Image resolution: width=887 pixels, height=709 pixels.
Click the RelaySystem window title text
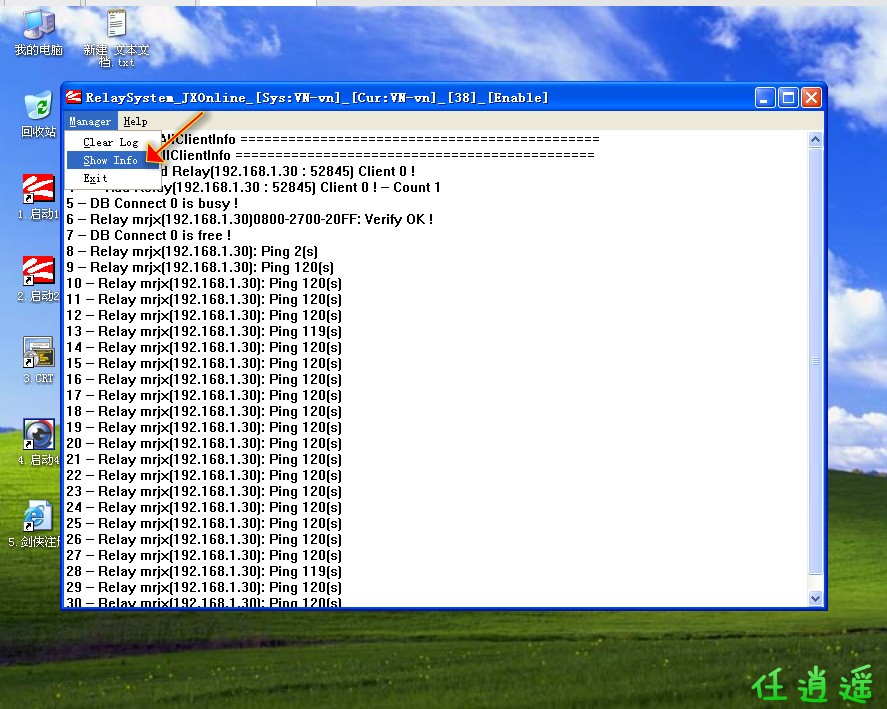(317, 98)
